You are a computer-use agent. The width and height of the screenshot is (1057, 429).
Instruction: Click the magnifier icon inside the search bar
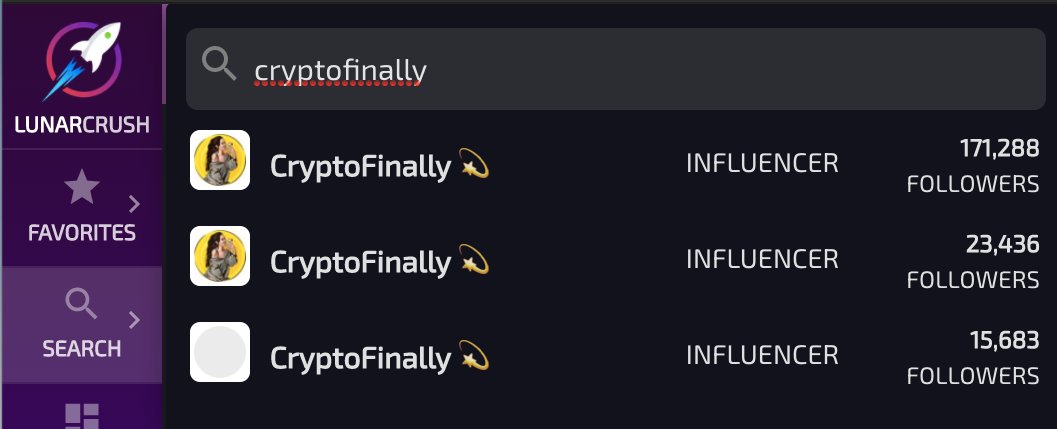click(x=218, y=65)
